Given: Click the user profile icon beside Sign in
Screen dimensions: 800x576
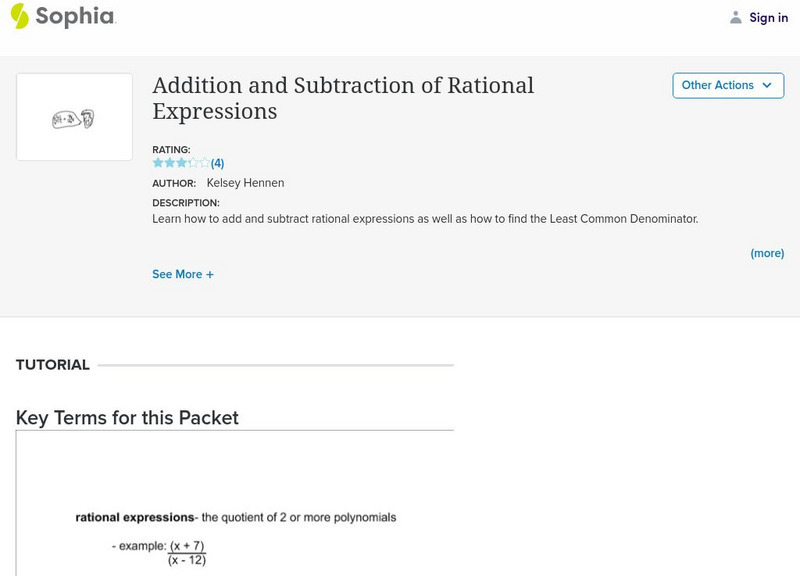Looking at the screenshot, I should (736, 17).
